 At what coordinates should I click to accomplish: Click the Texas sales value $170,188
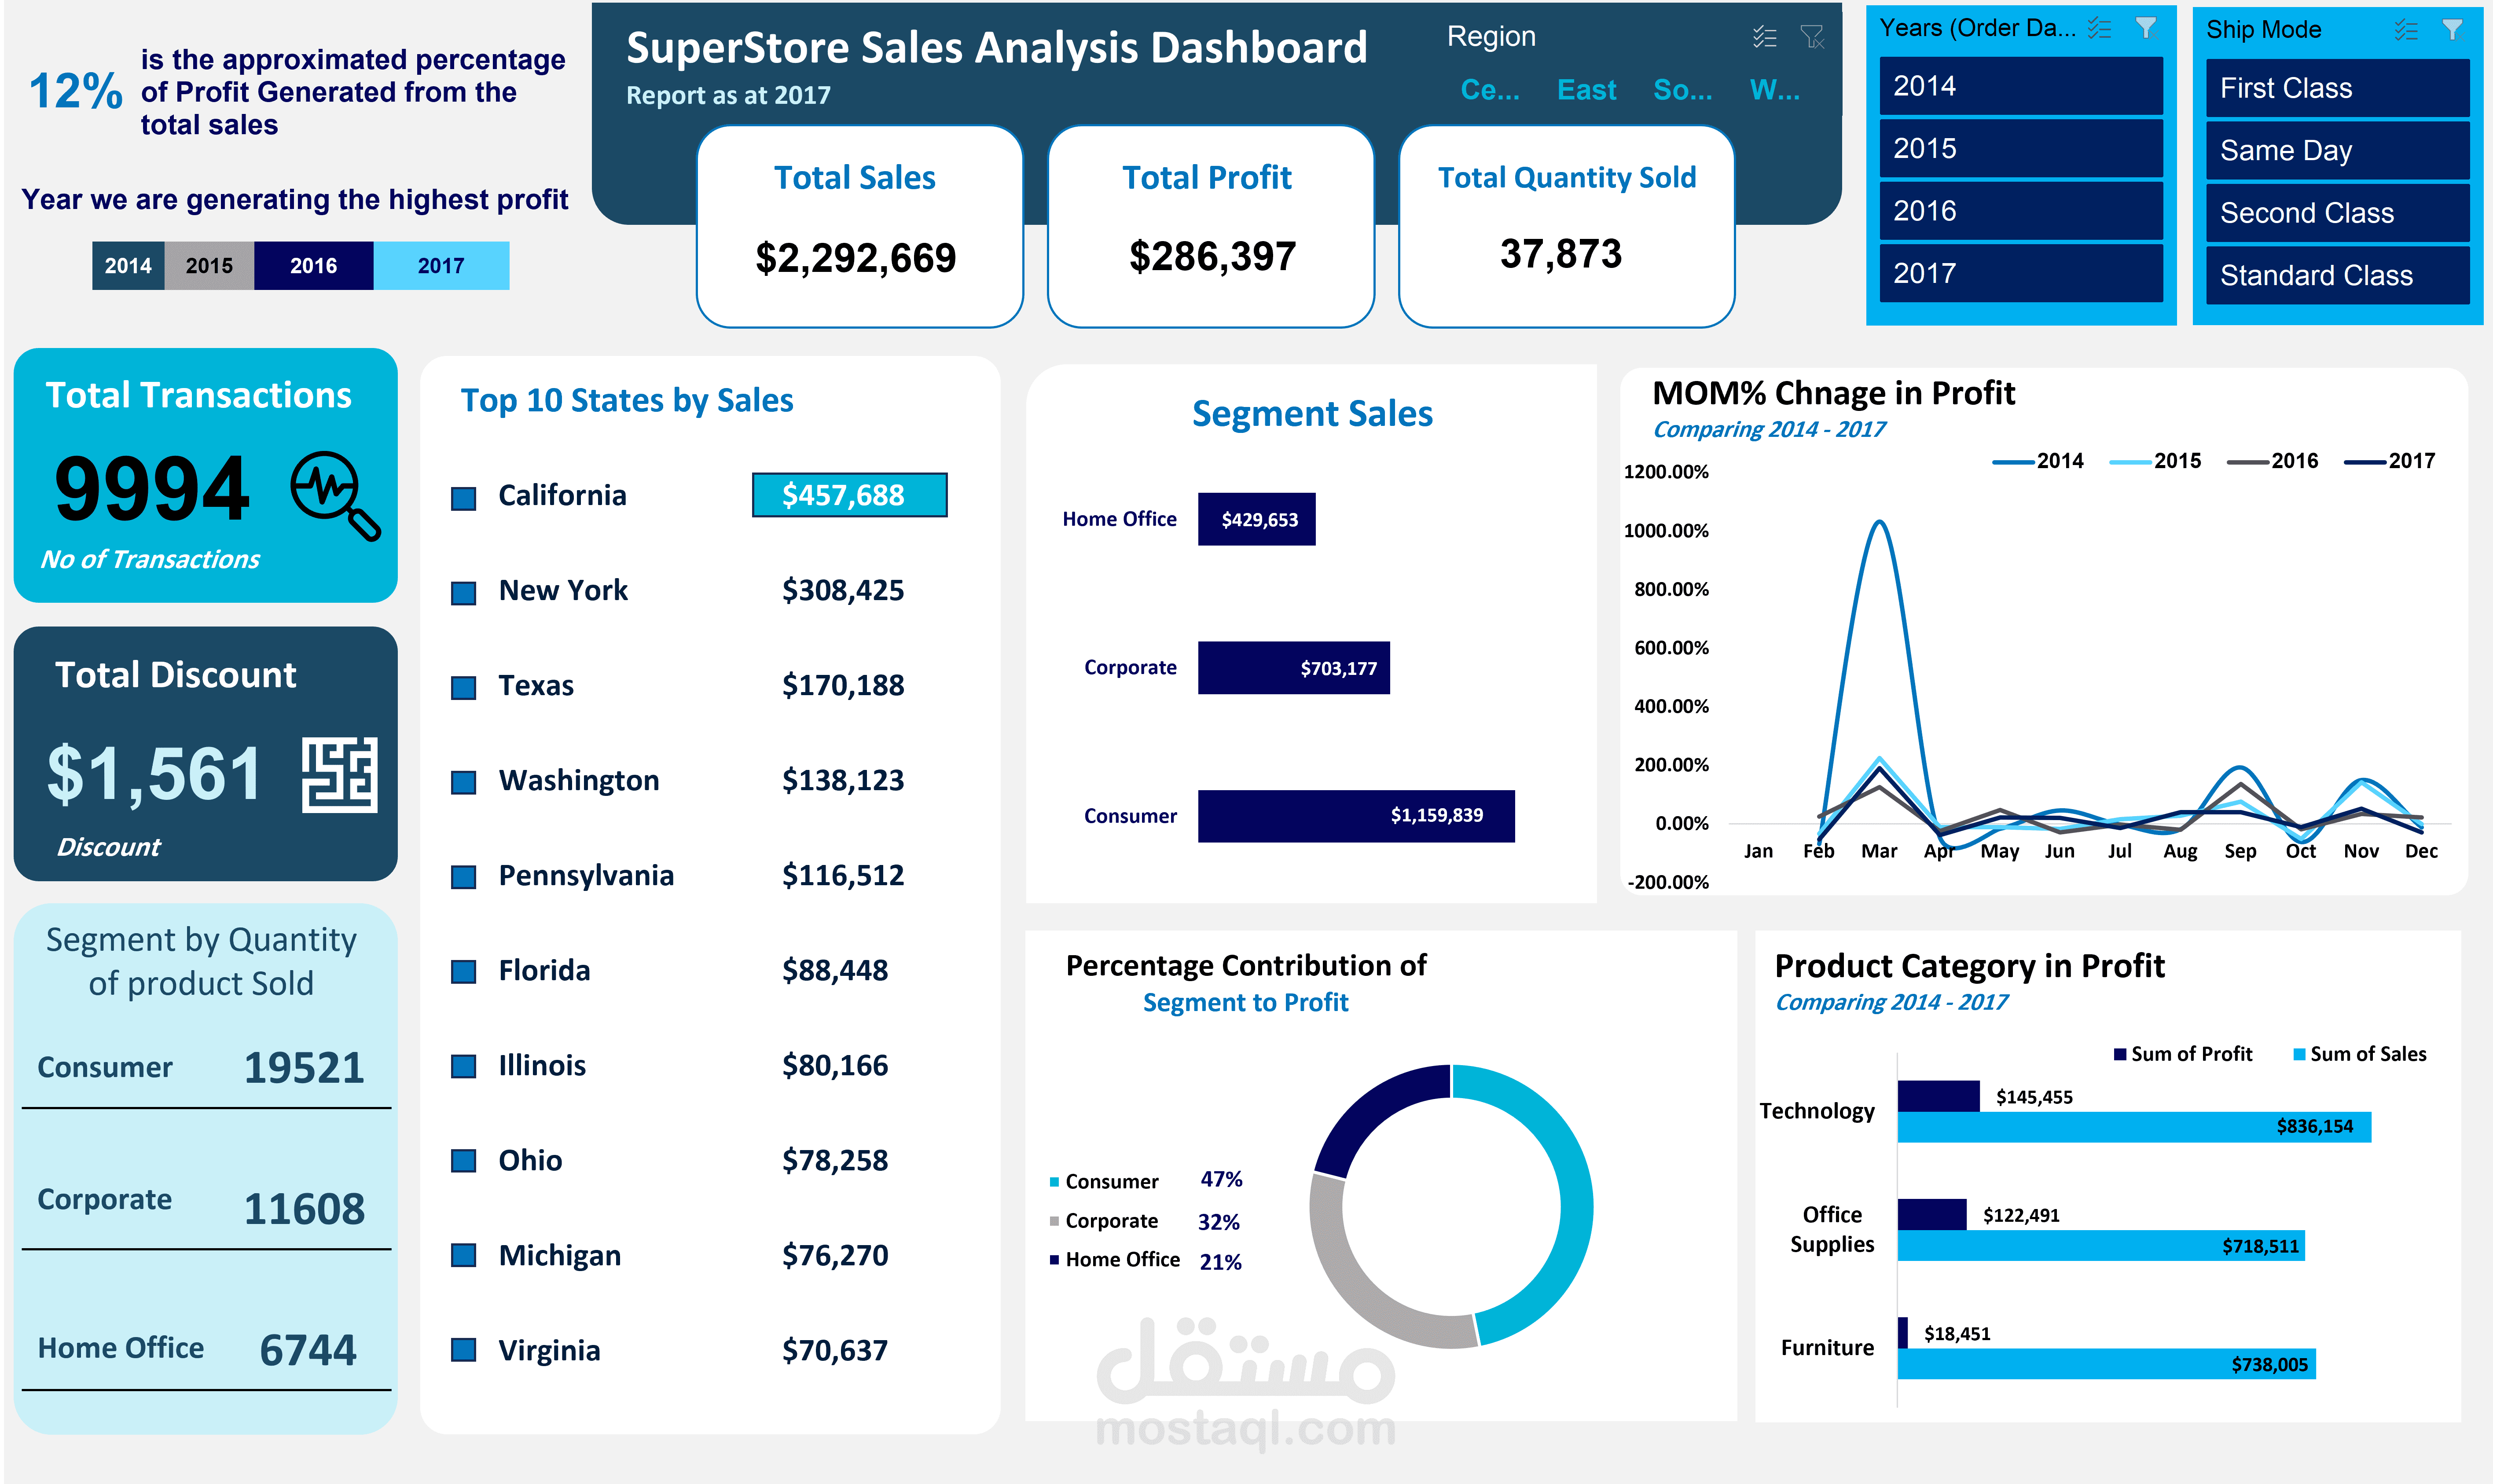coord(843,686)
